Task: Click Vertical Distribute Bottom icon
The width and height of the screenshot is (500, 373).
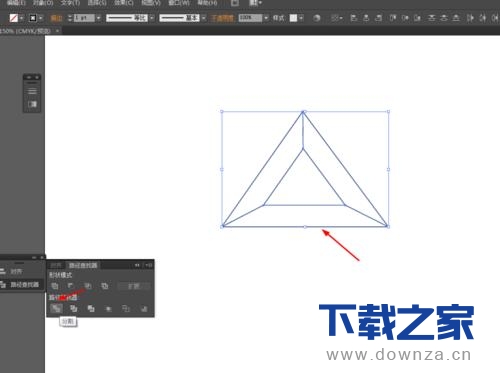Action: 456,18
